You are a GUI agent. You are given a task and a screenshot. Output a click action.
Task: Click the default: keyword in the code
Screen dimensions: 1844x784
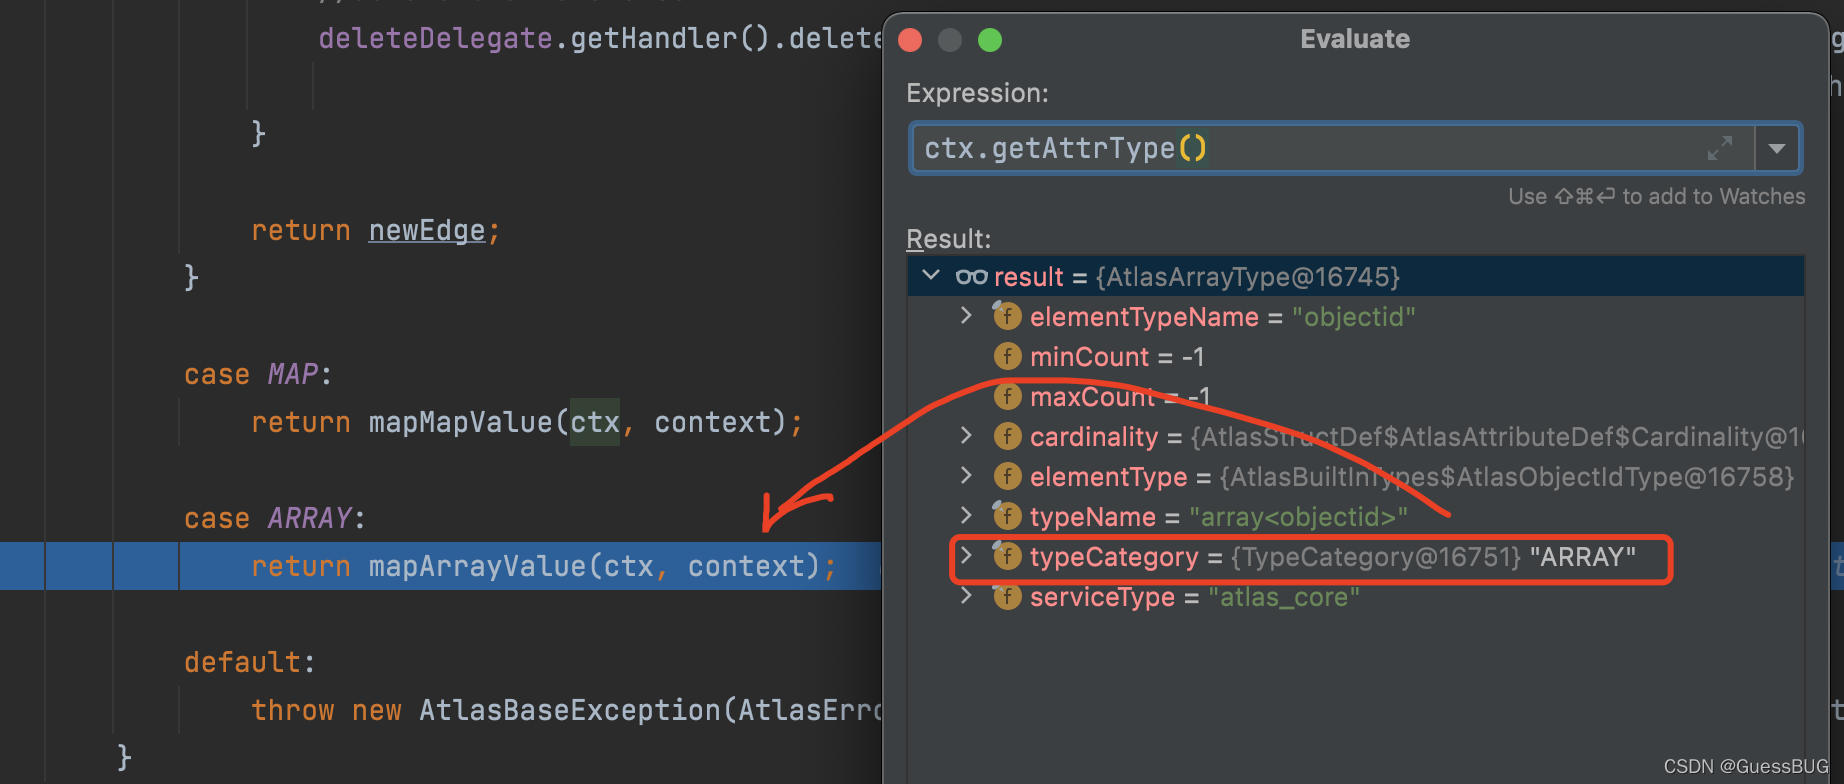point(249,662)
